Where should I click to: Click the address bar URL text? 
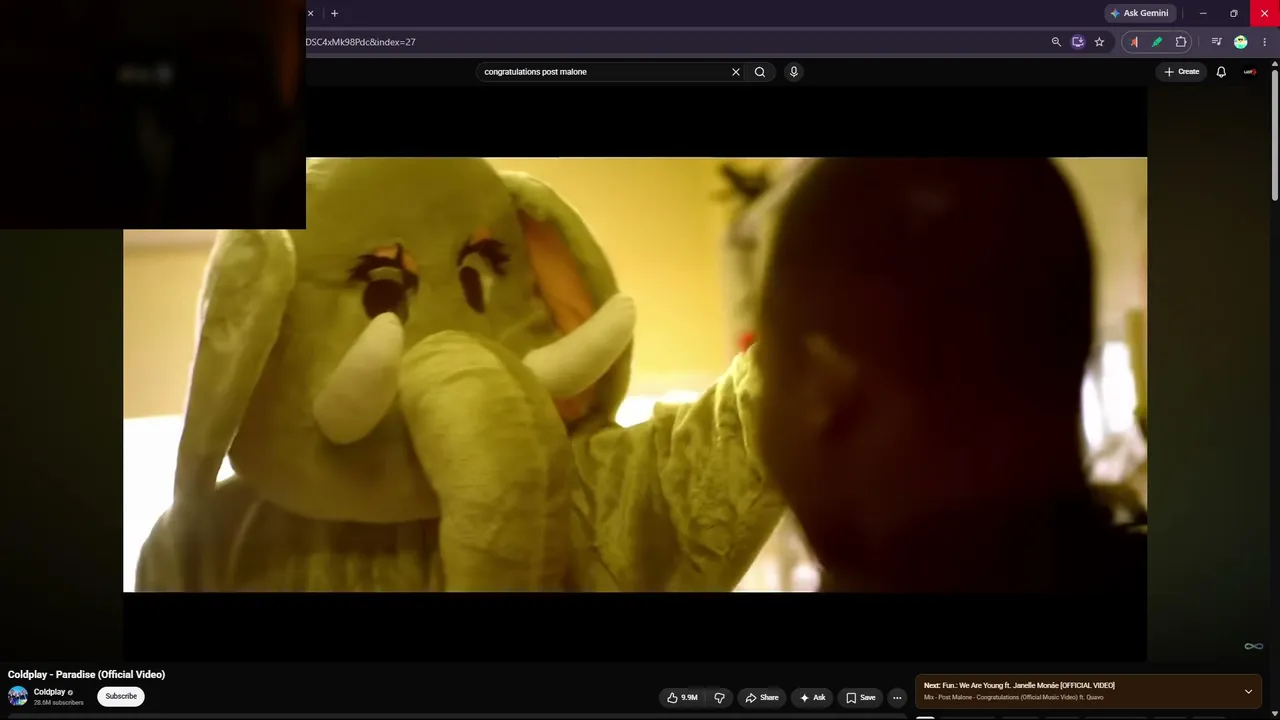[360, 42]
